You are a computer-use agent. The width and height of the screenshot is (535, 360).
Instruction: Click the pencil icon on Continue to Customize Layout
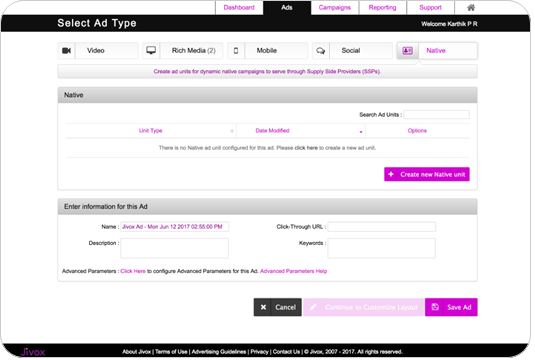[313, 307]
